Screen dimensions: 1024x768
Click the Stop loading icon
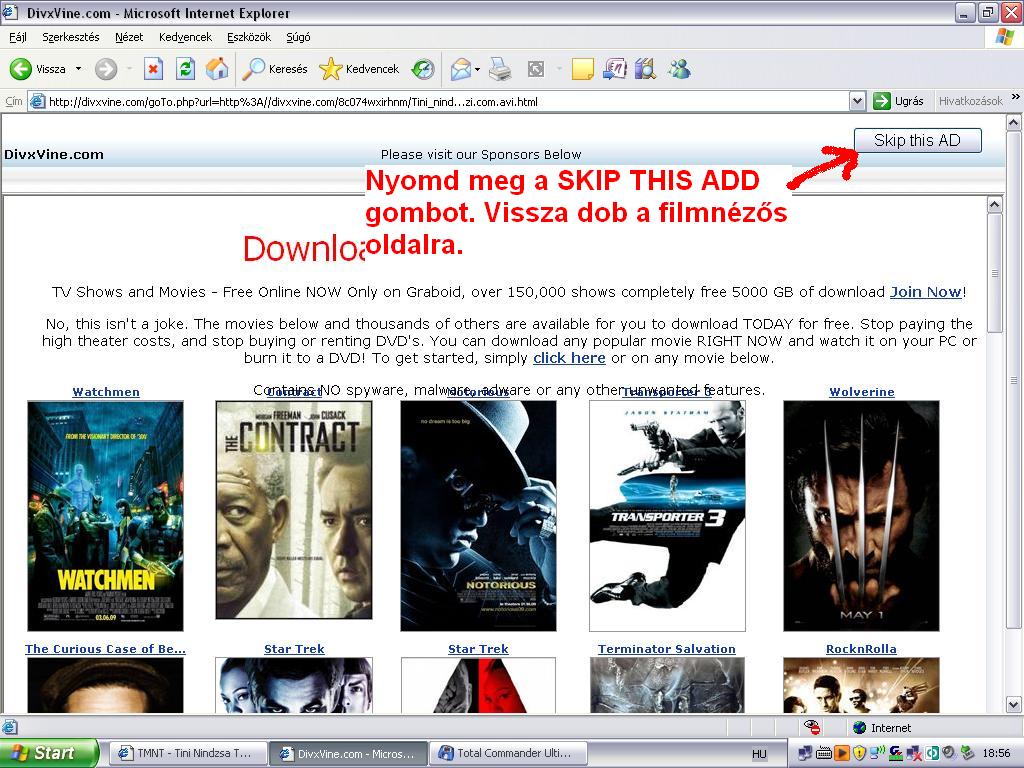point(153,69)
